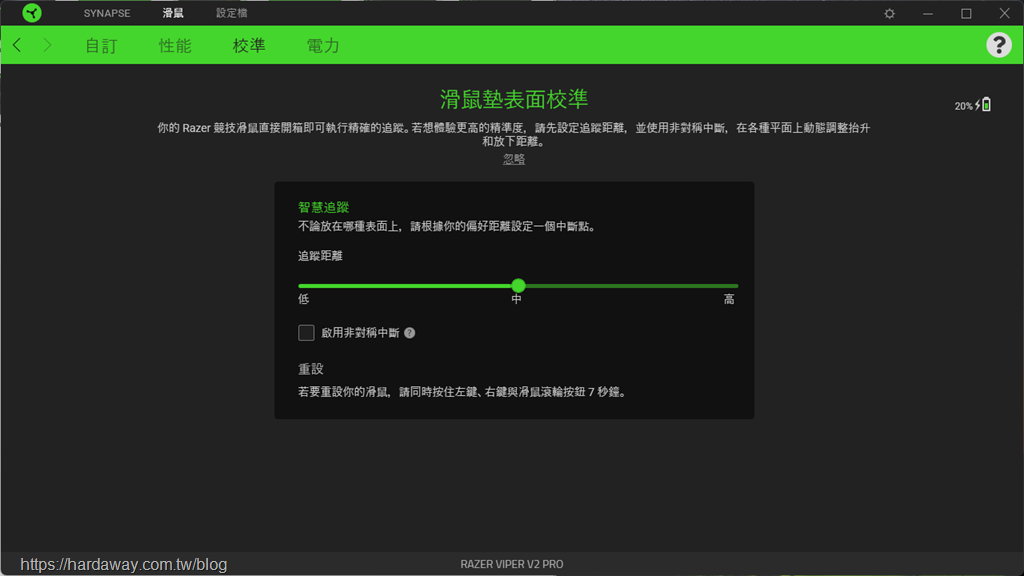Set tracking distance to 高
Viewport: 1024px width, 576px height.
tap(729, 299)
